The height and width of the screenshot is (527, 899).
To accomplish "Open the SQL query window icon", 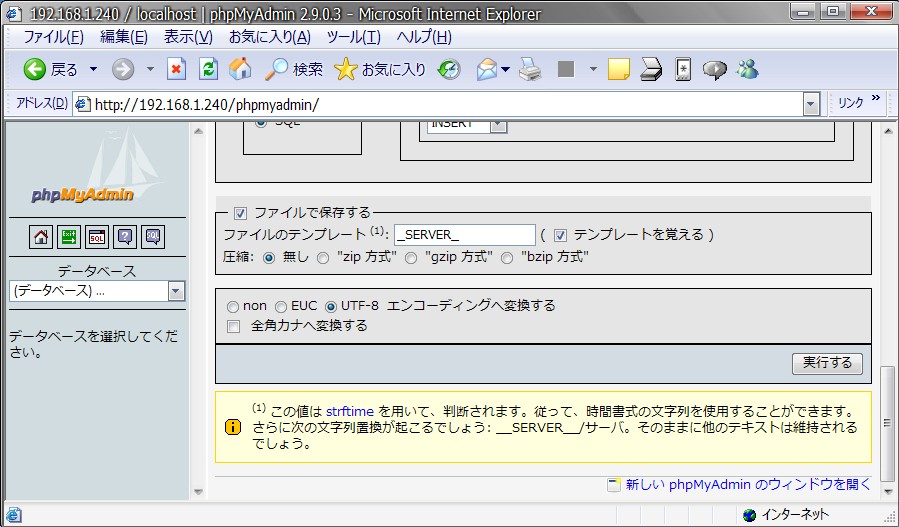I will (97, 237).
